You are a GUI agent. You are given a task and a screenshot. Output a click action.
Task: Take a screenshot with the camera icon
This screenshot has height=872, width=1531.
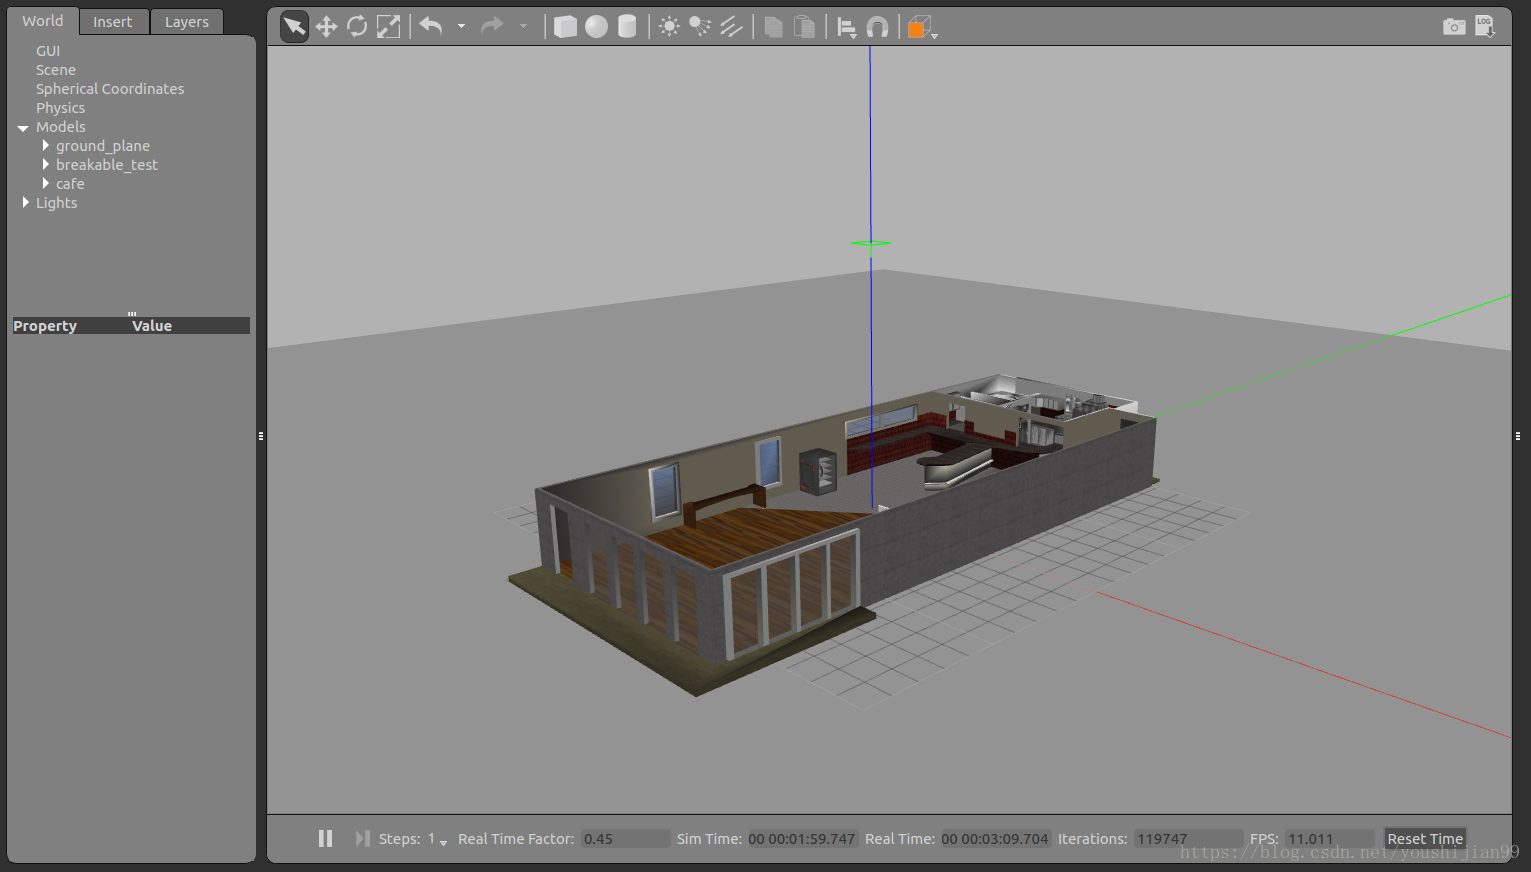point(1454,26)
